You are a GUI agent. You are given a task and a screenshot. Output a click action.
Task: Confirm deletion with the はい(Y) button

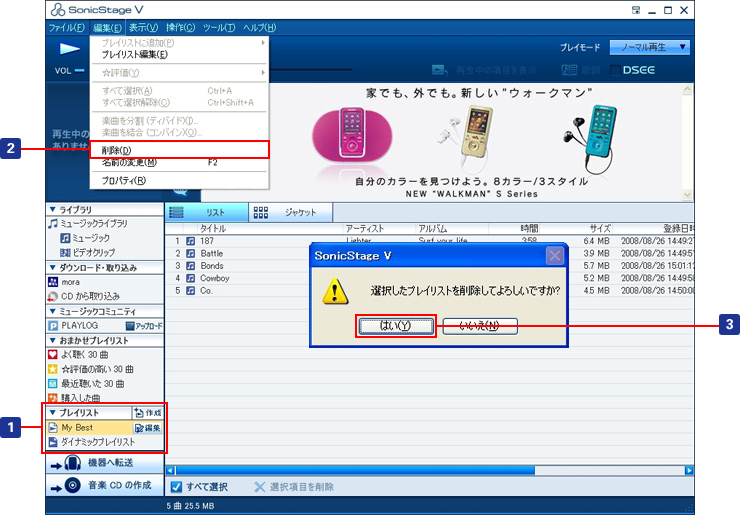(396, 326)
